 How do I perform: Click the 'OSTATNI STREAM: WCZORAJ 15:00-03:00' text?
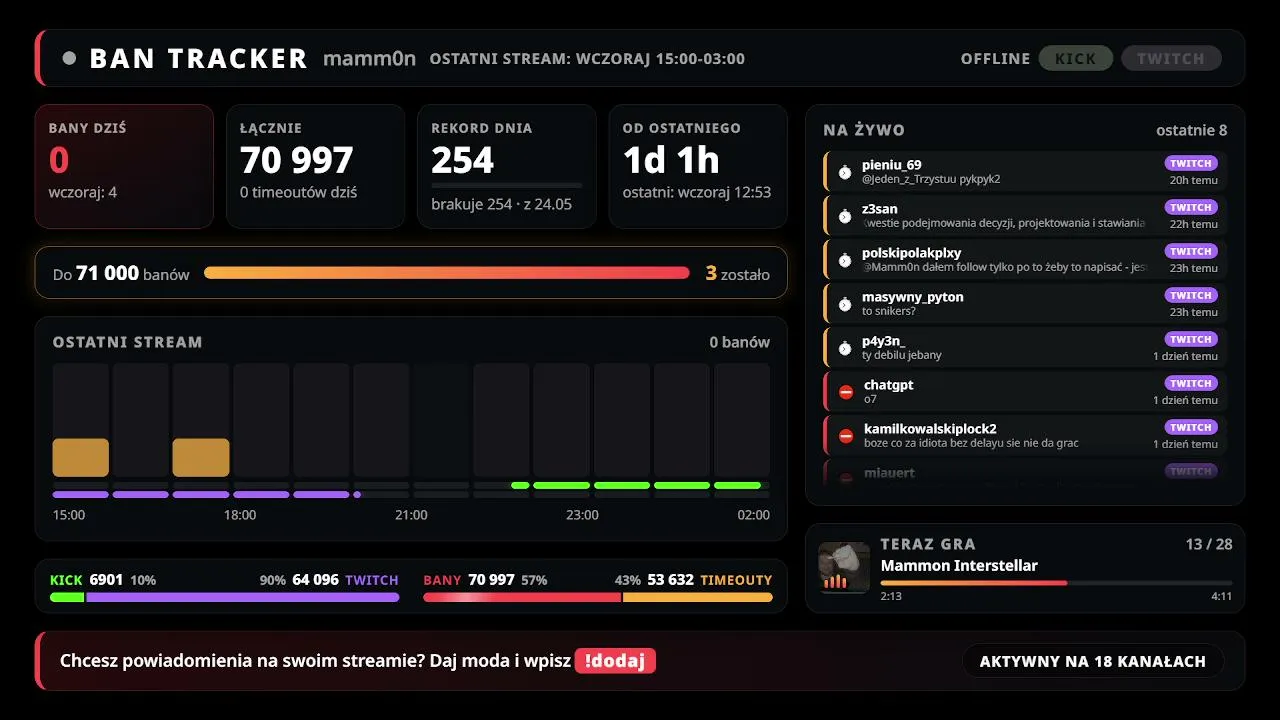click(587, 58)
